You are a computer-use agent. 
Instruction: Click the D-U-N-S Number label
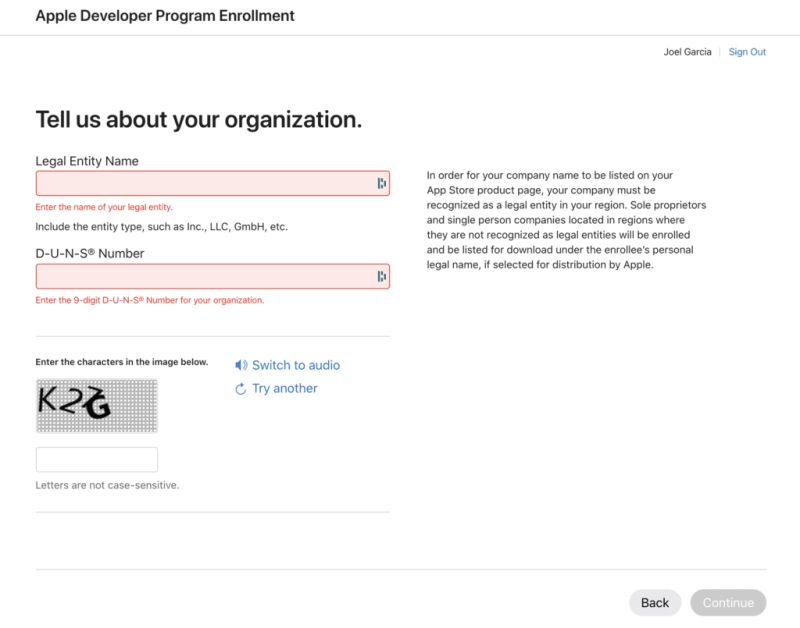click(x=88, y=253)
